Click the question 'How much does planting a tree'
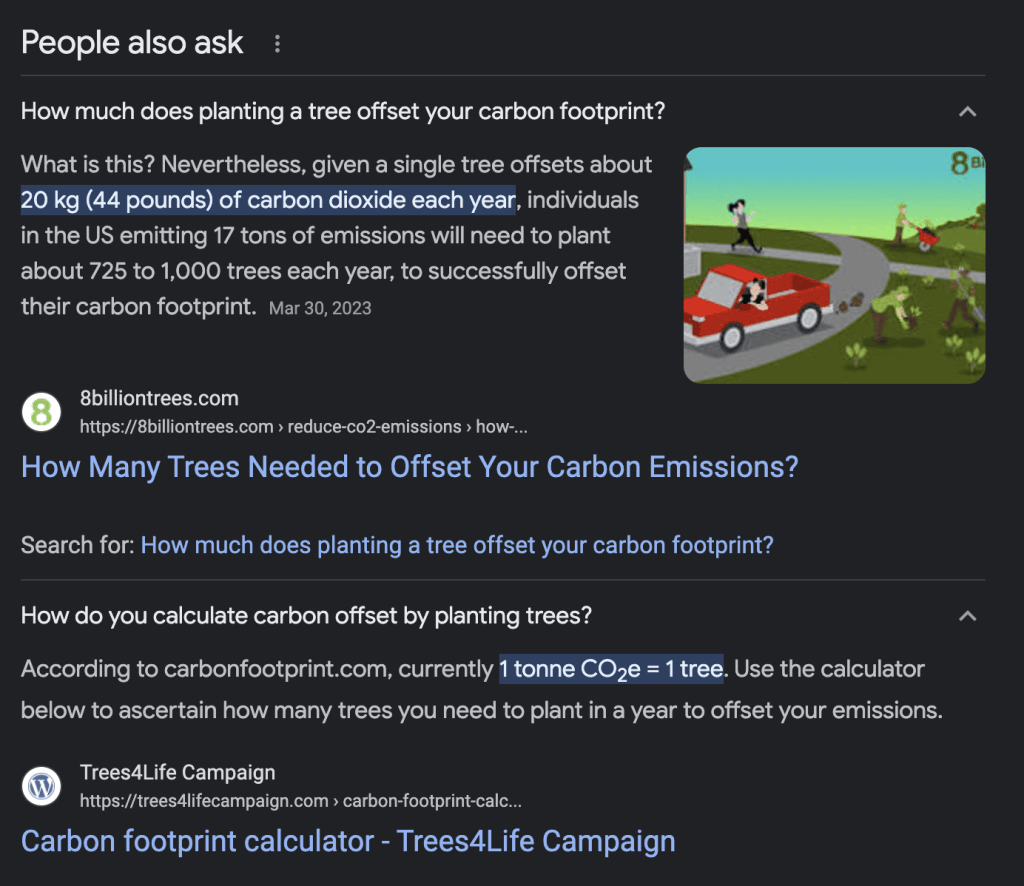This screenshot has height=886, width=1024. coord(343,111)
